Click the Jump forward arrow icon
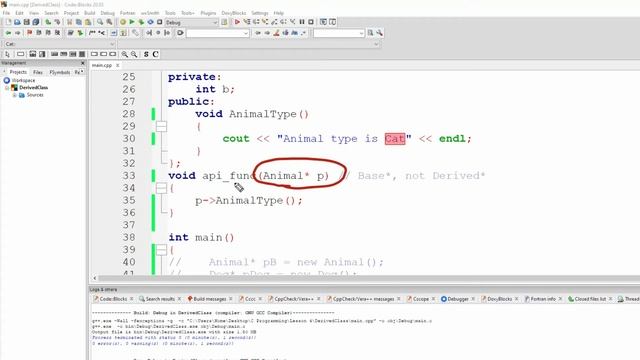This screenshot has height=360, width=640. pyautogui.click(x=17, y=33)
